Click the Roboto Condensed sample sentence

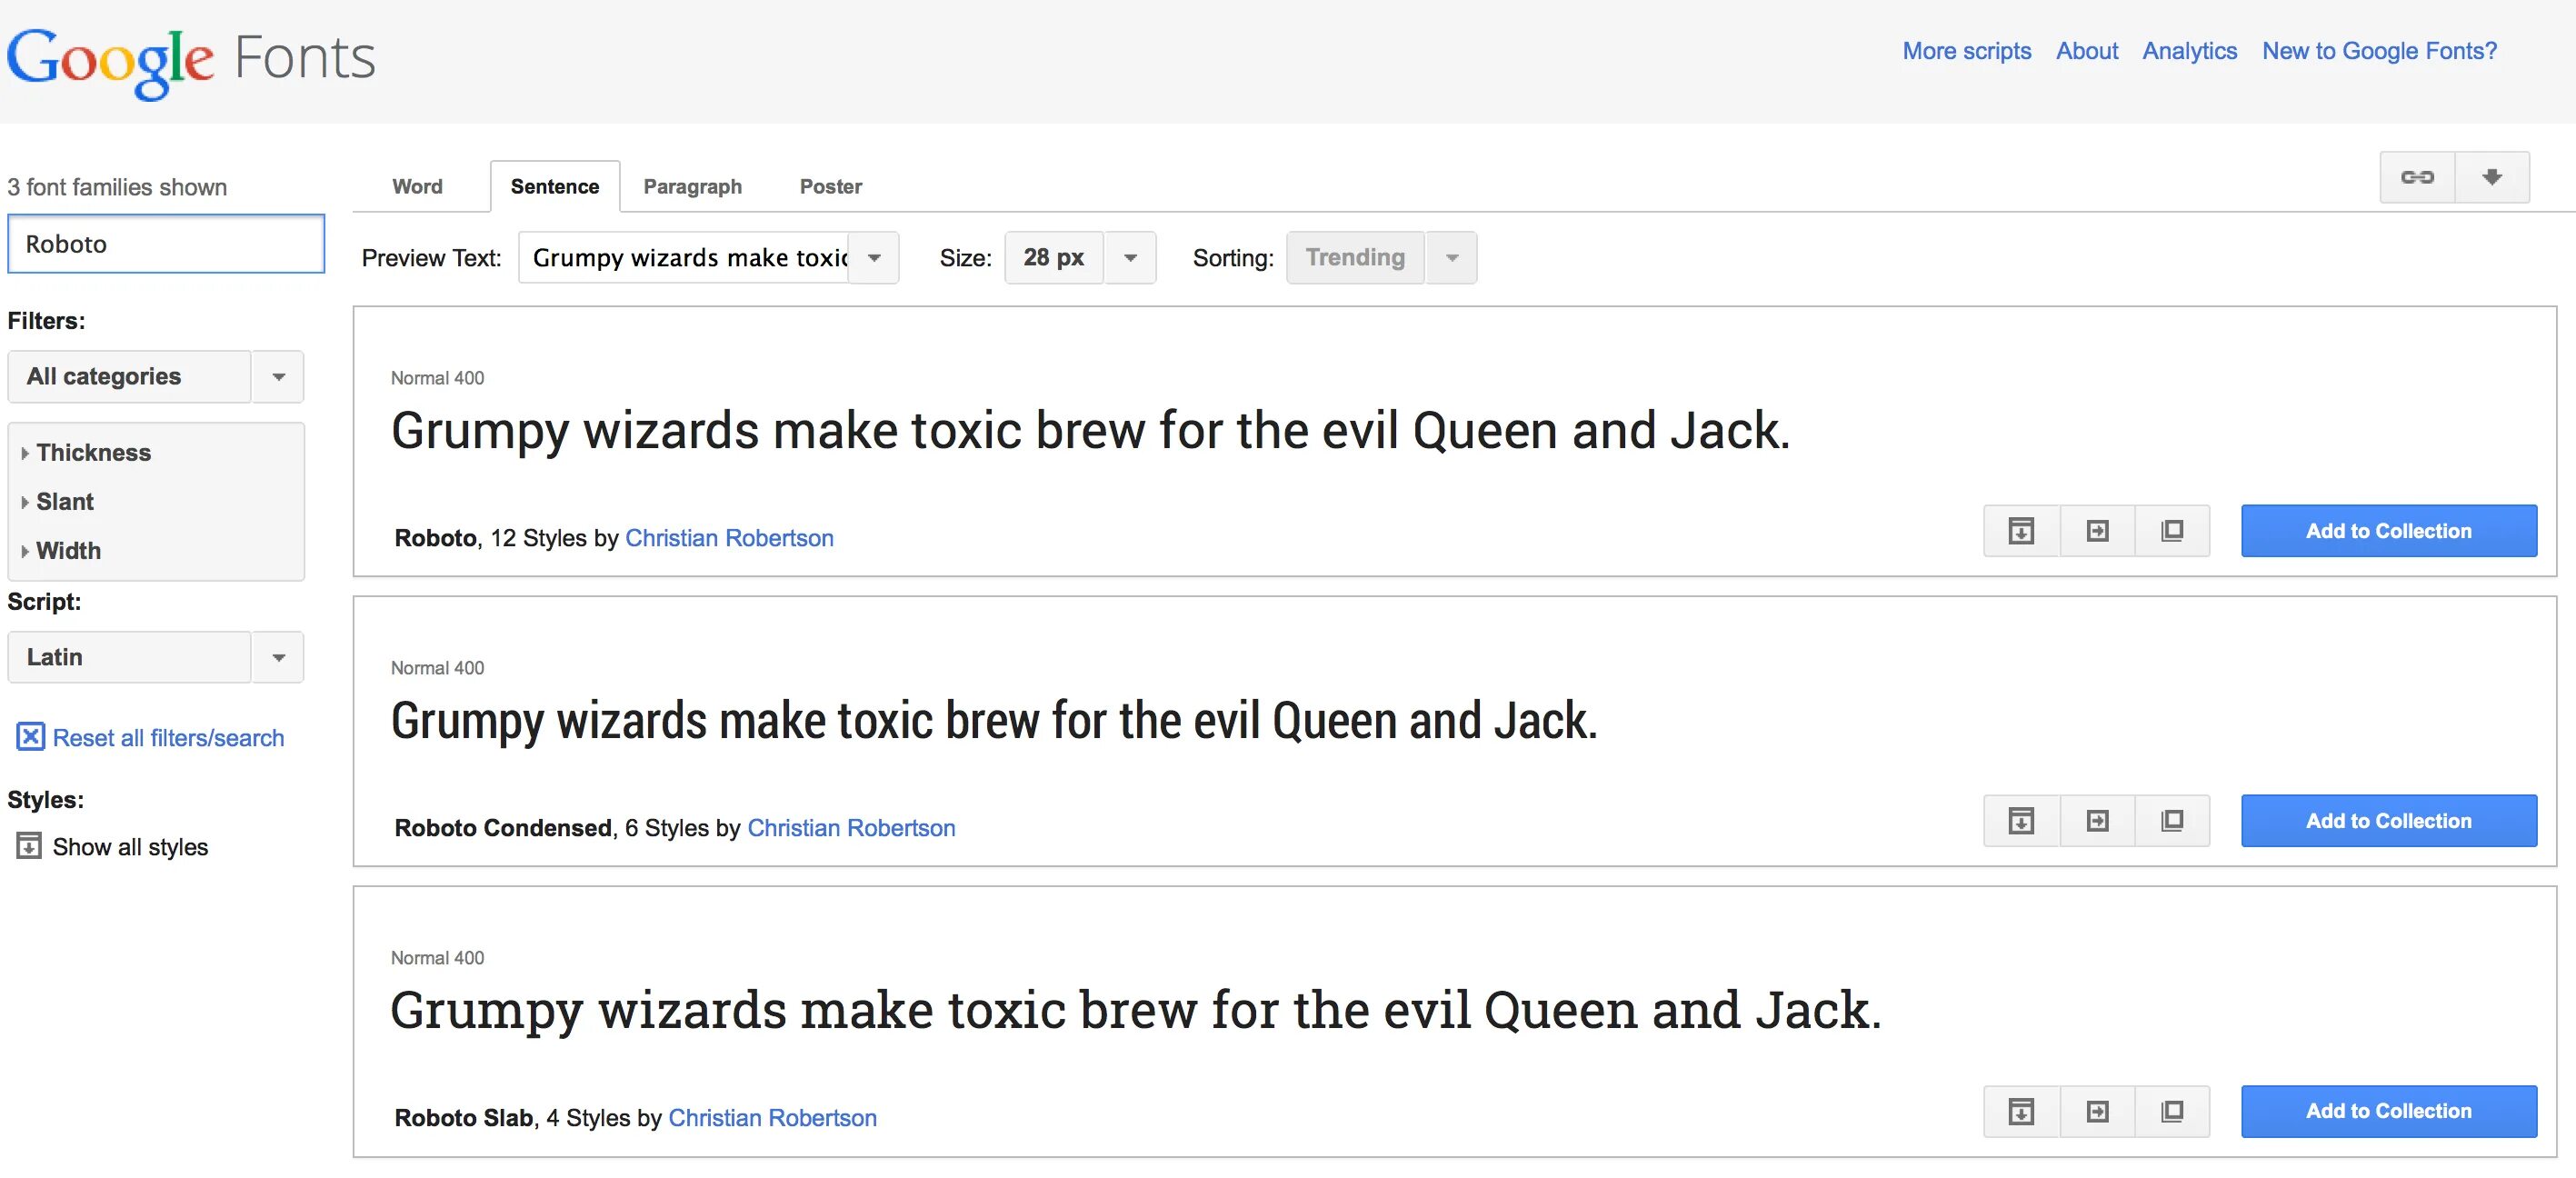tap(994, 722)
